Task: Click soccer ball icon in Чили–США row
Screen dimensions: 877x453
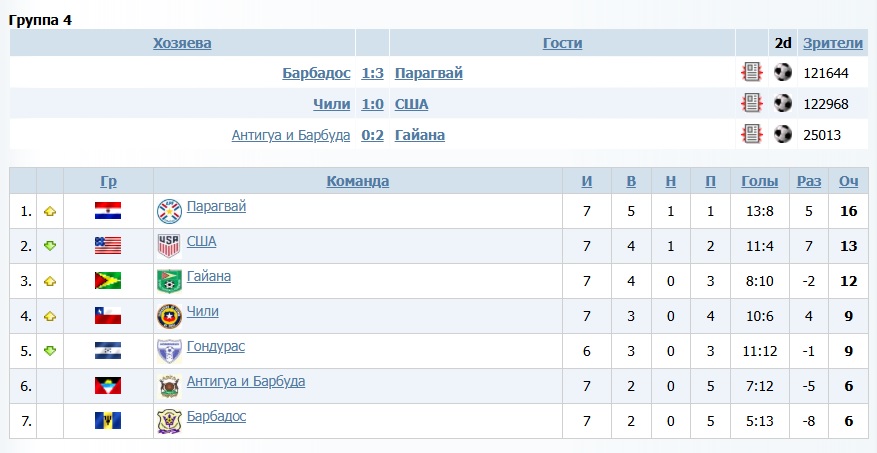Action: [782, 103]
